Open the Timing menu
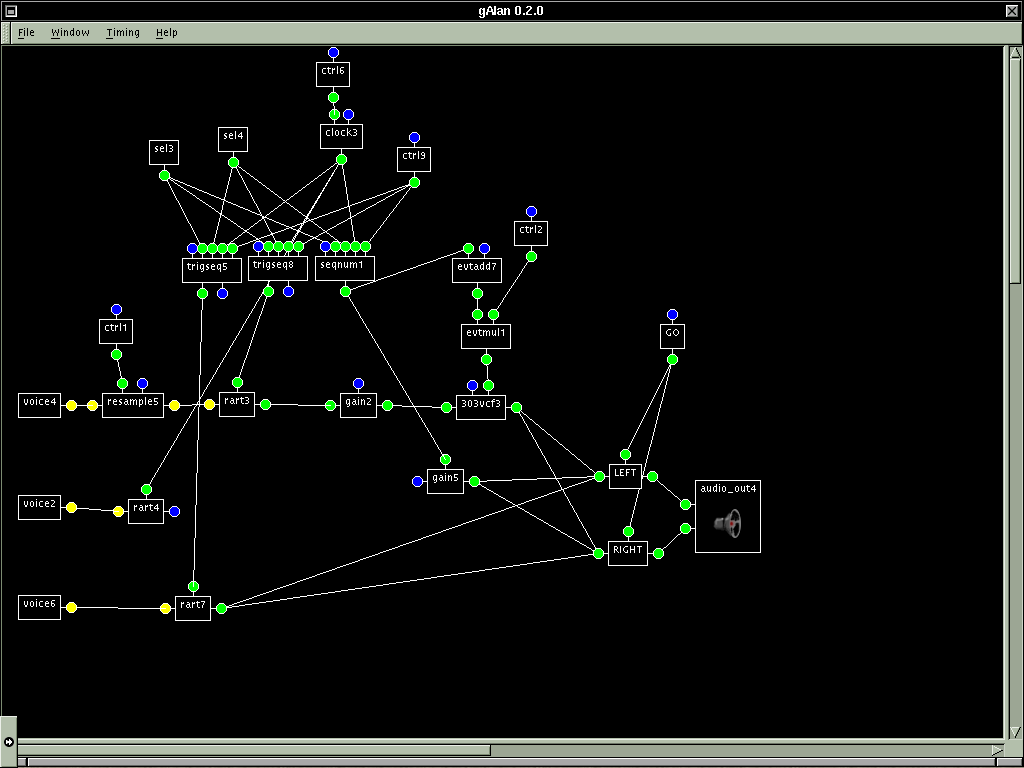Viewport: 1024px width, 768px height. (x=122, y=32)
